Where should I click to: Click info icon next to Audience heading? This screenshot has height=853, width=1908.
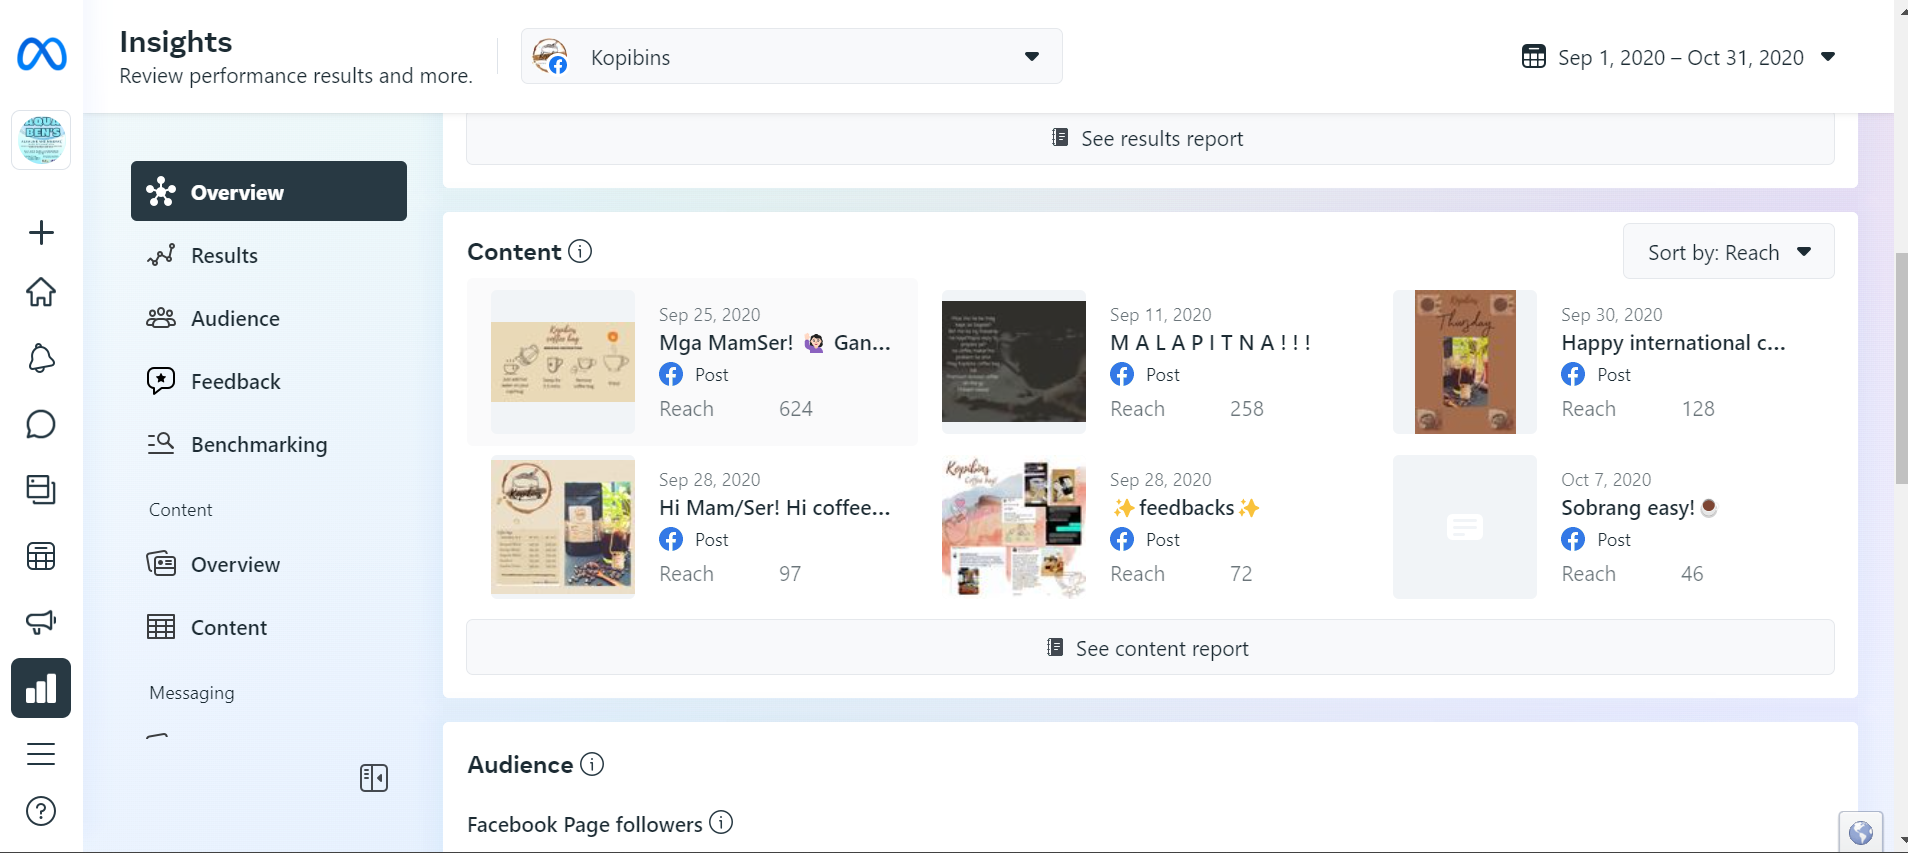592,764
